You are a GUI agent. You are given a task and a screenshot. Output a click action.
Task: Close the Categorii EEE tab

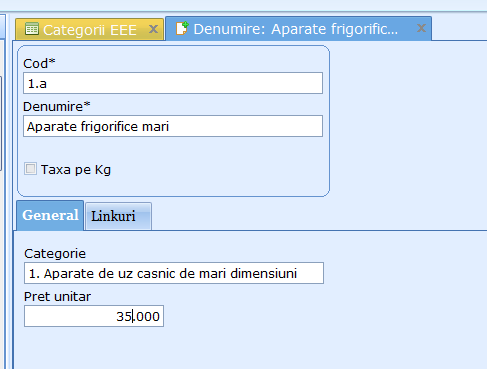[153, 29]
